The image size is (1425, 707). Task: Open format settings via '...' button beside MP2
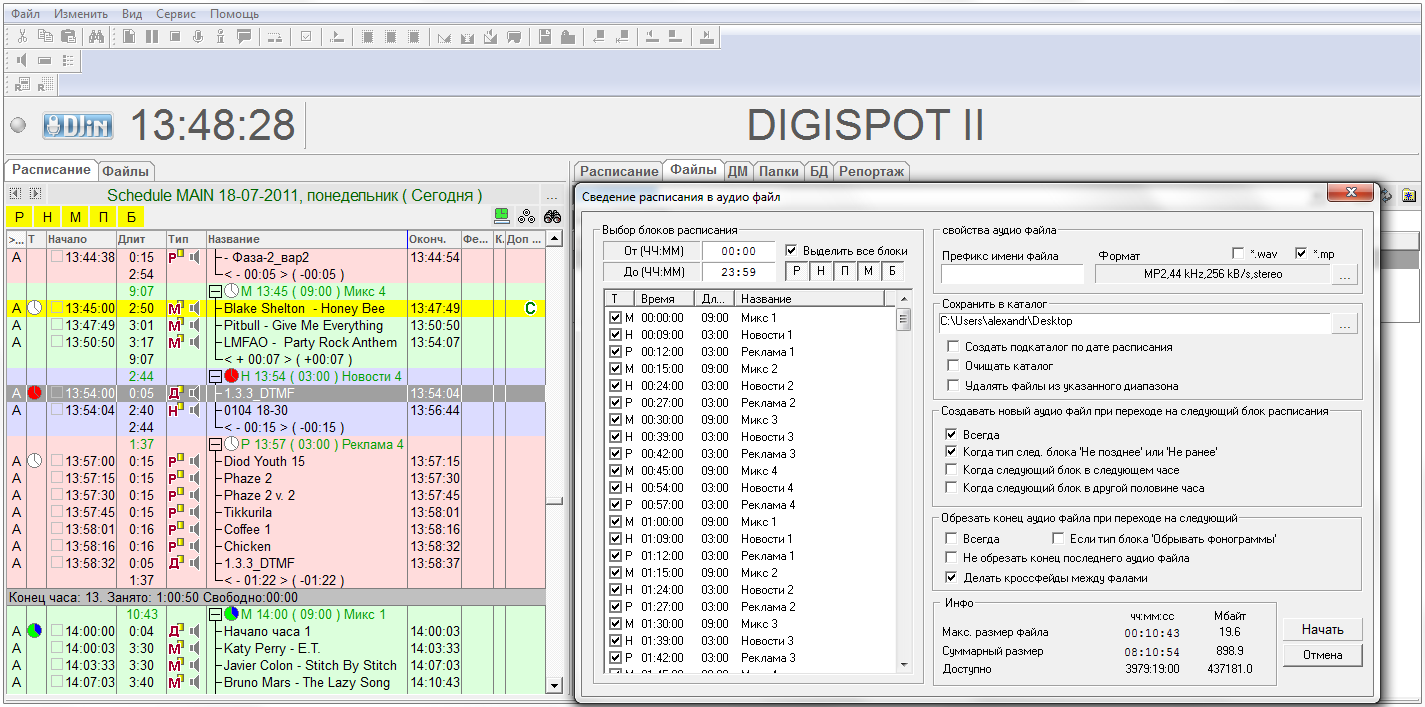coord(1344,274)
